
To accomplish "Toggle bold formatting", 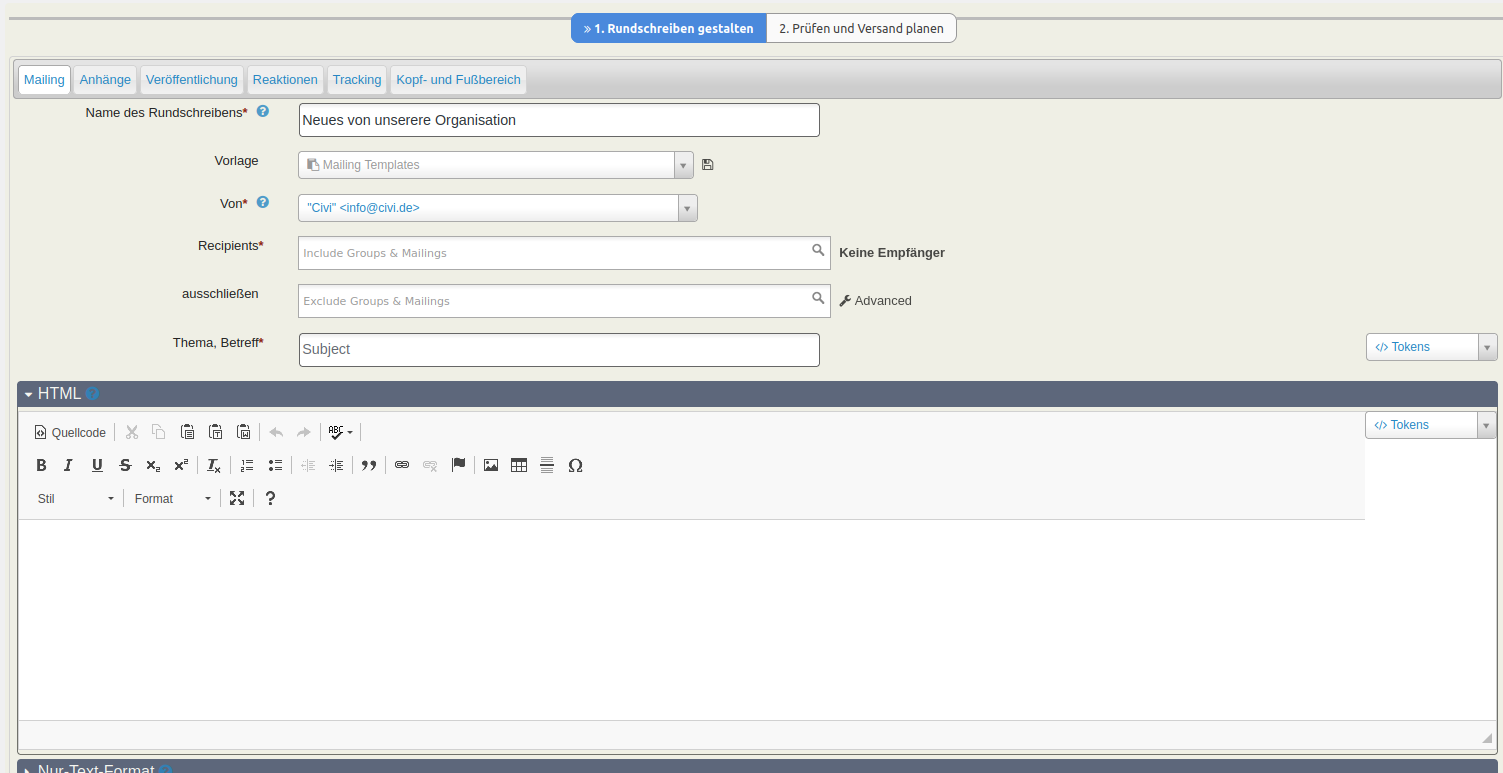I will pyautogui.click(x=41, y=465).
